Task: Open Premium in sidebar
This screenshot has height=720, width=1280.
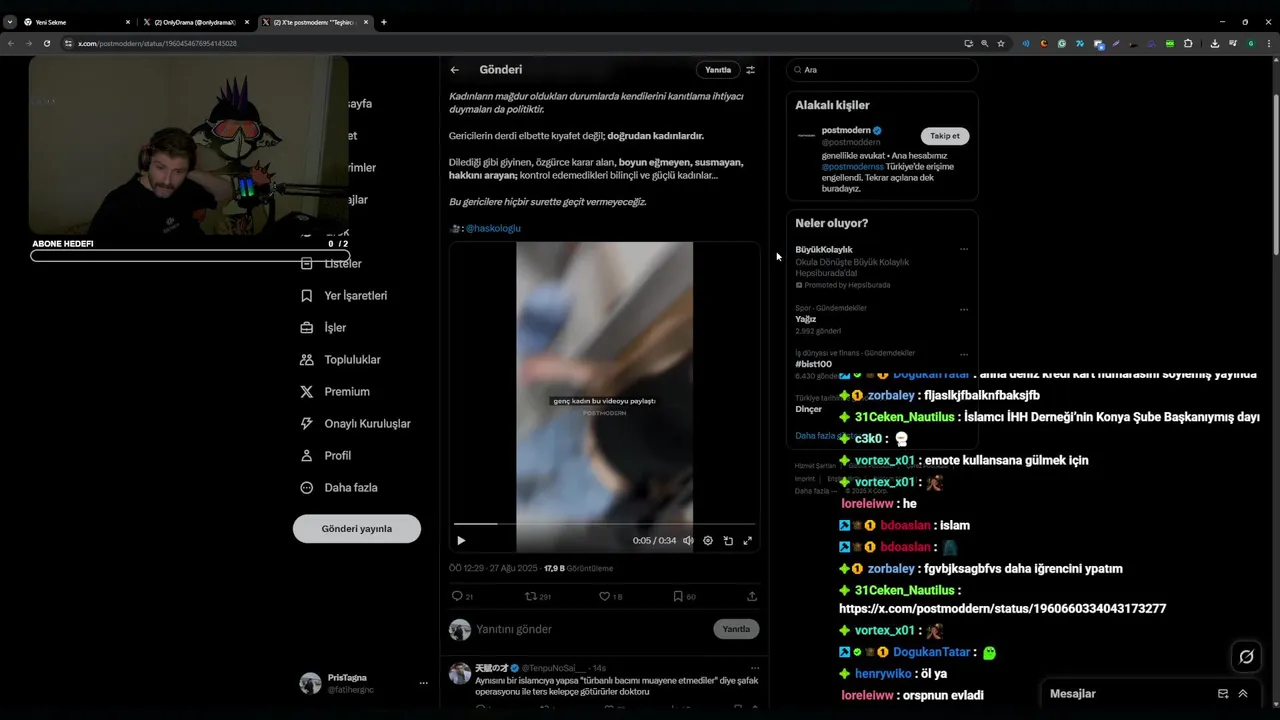Action: [x=335, y=392]
